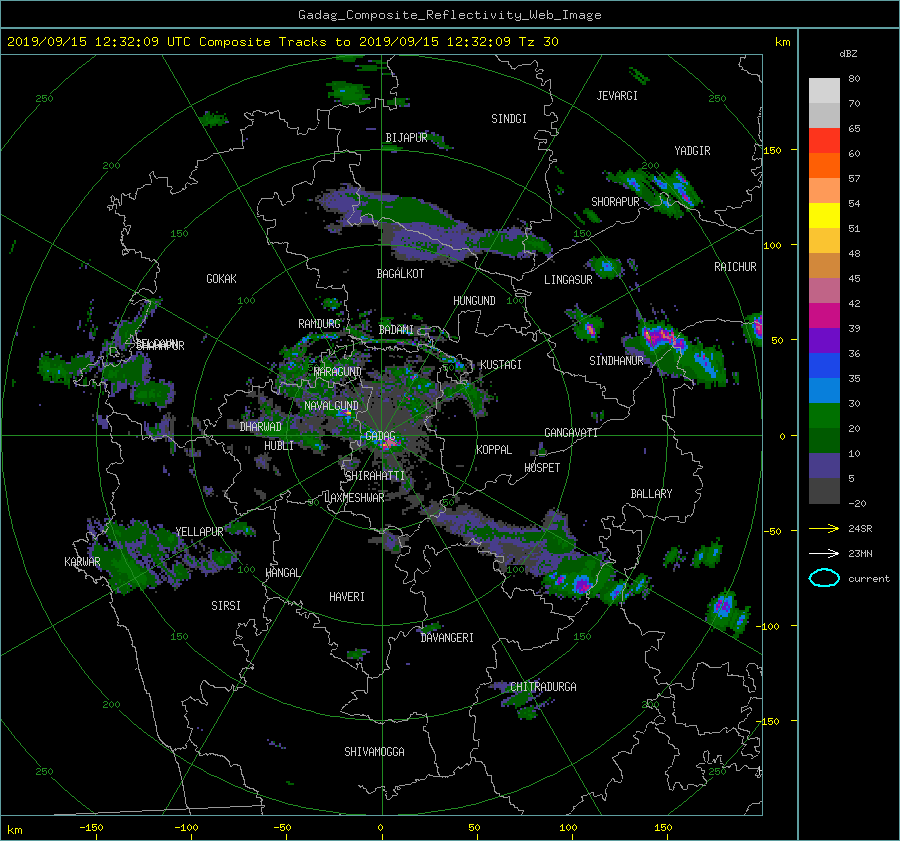This screenshot has height=841, width=900.
Task: Click the strong echo cell near Sindhanur
Action: [663, 339]
